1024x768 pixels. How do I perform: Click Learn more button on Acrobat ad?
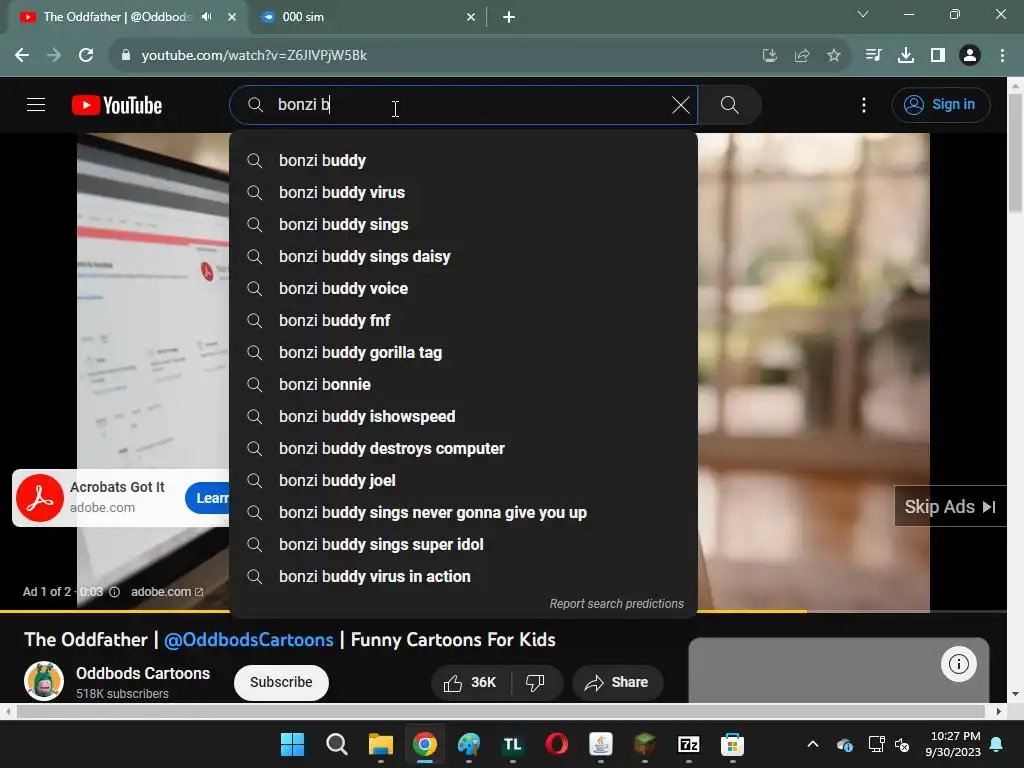point(208,498)
